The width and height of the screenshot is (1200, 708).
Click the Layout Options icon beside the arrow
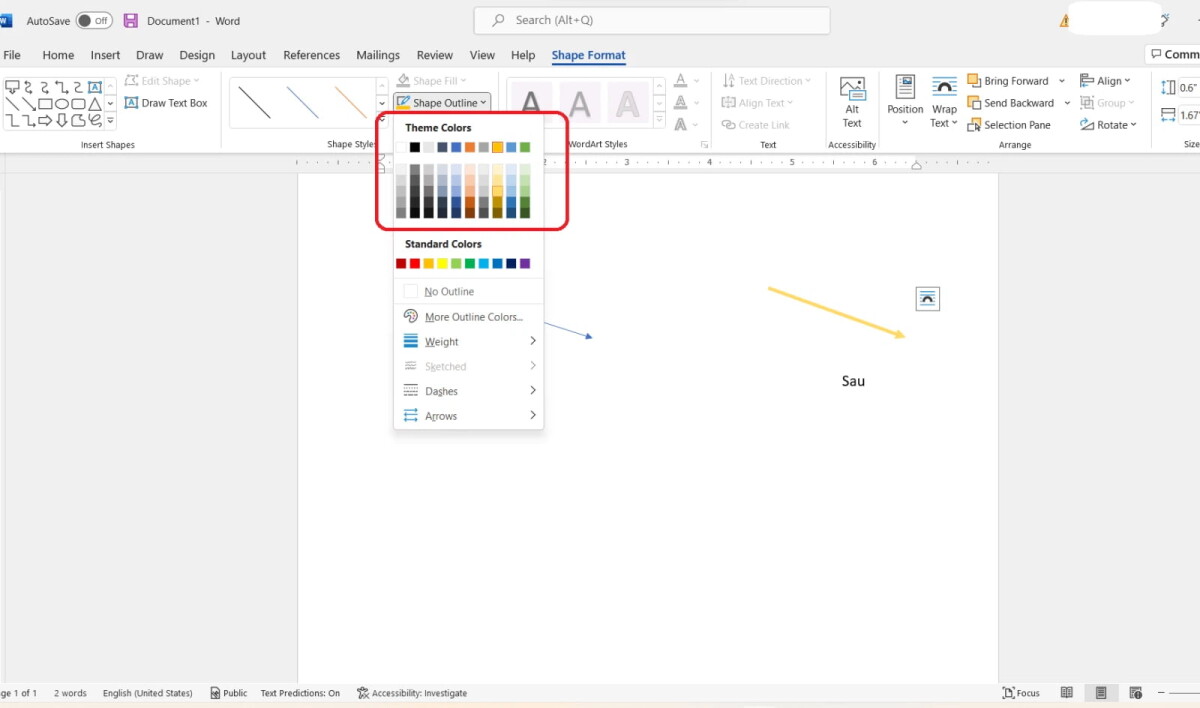pos(927,298)
